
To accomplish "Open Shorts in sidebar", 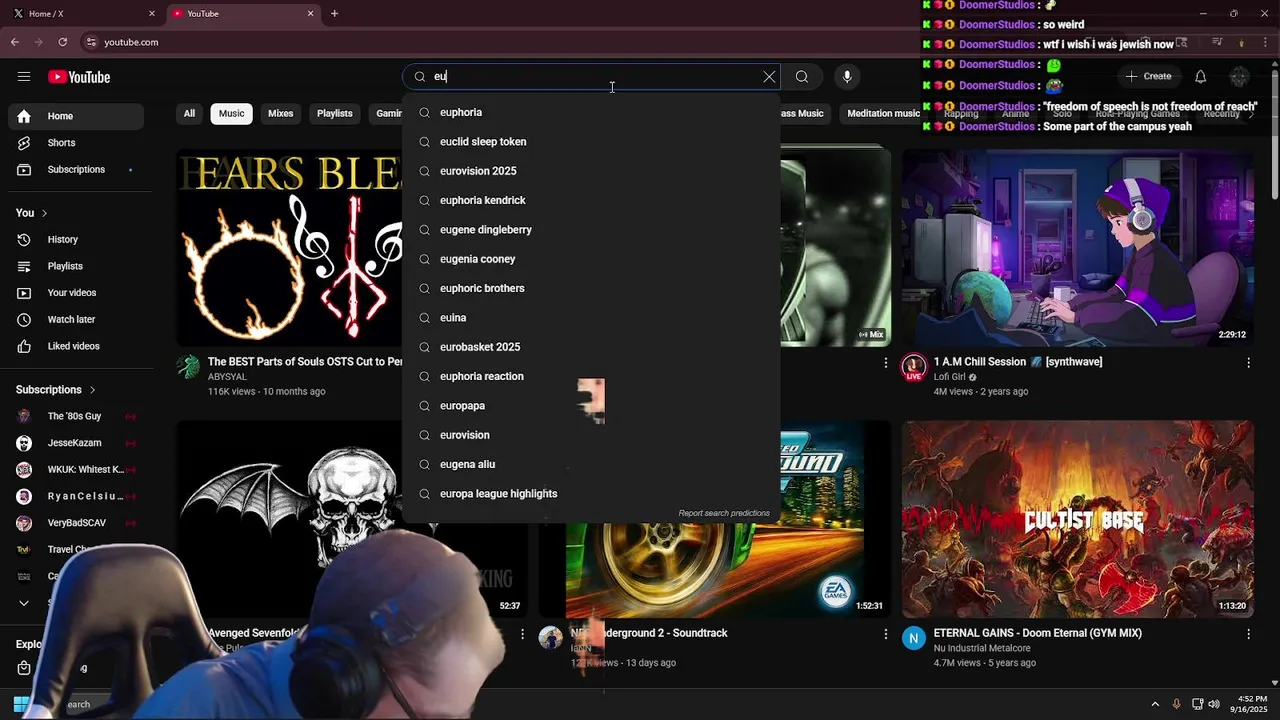I will [x=76, y=143].
